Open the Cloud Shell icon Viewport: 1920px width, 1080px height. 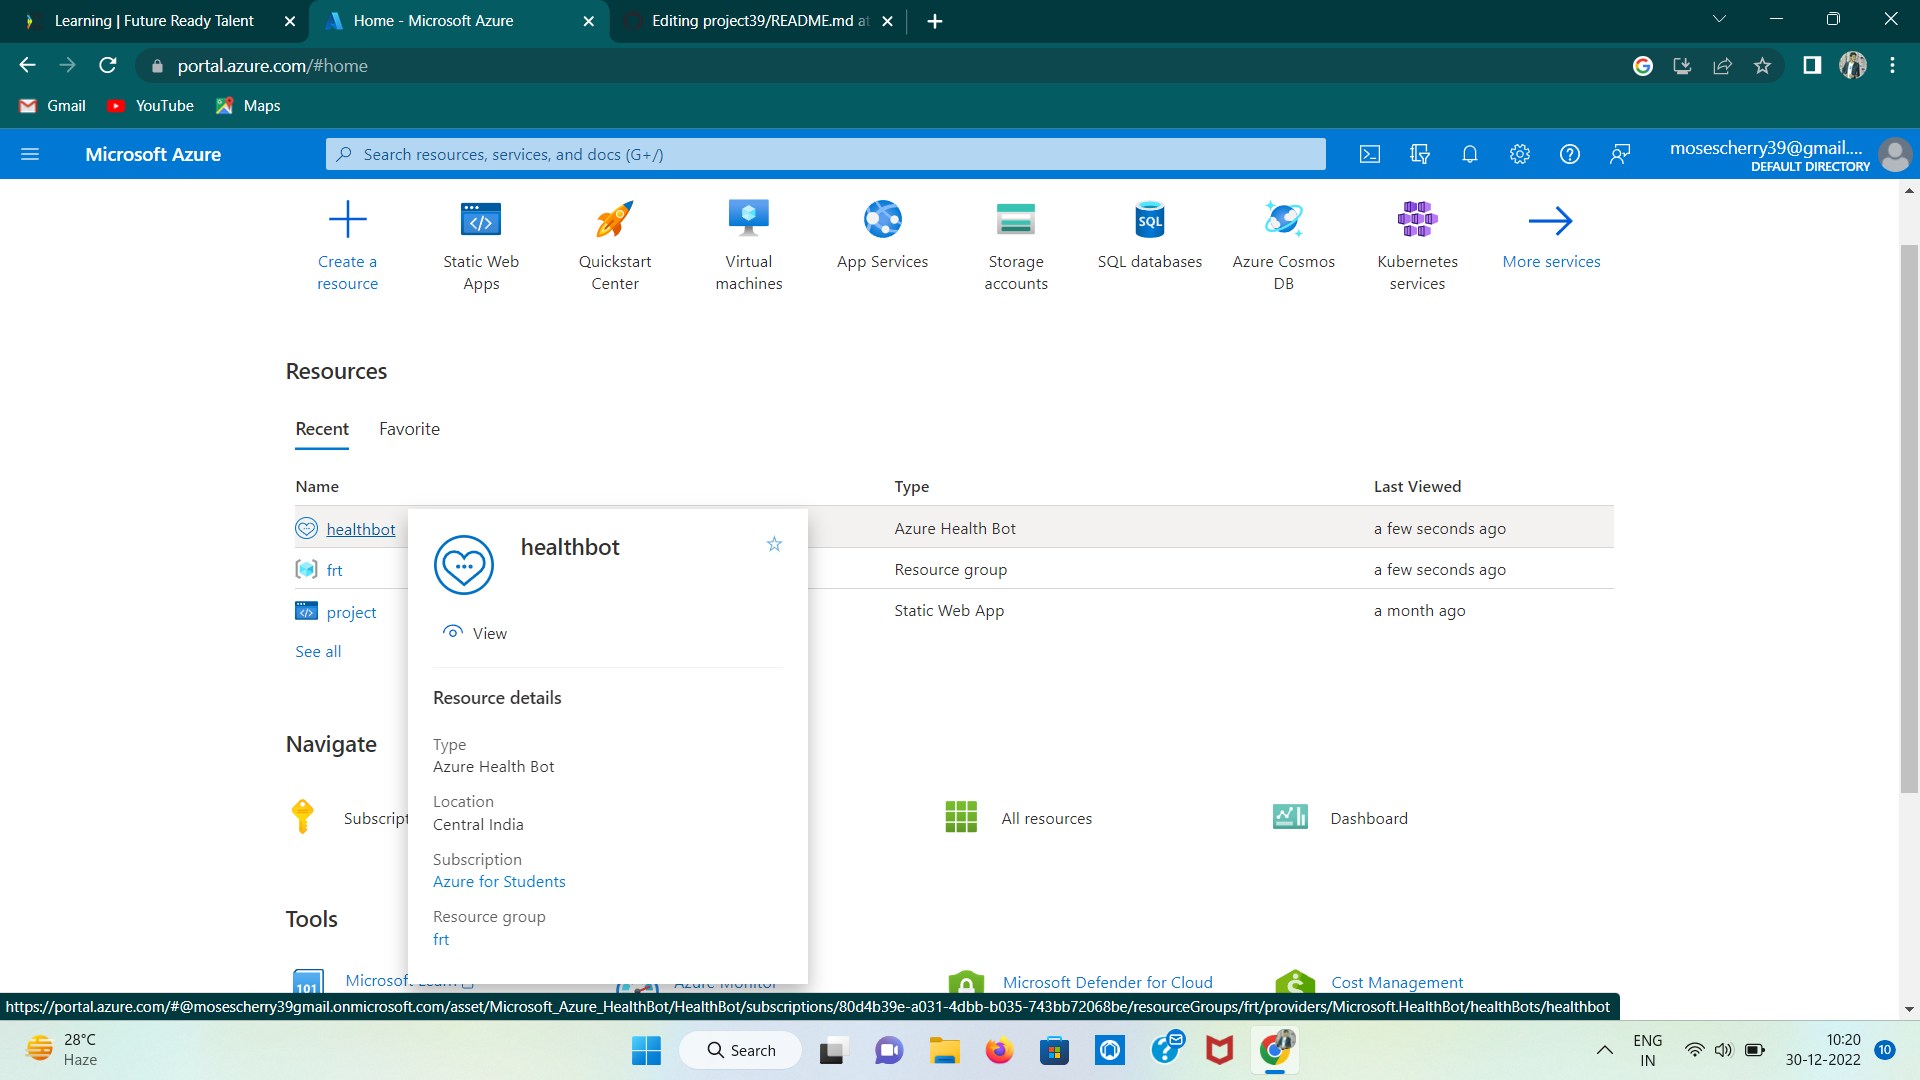(1370, 154)
